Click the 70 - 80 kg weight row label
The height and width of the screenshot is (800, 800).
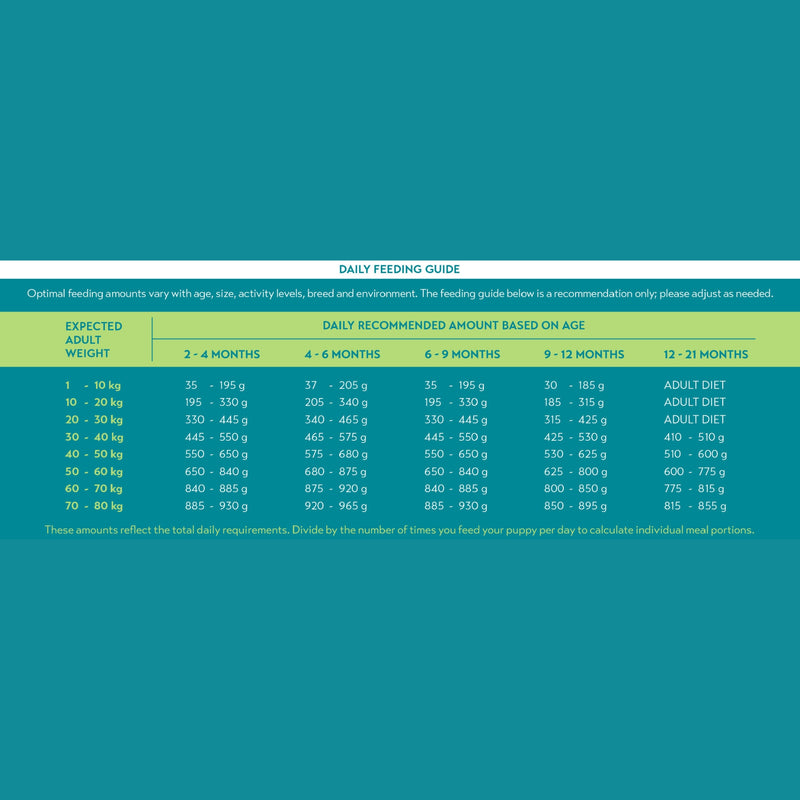pos(94,506)
